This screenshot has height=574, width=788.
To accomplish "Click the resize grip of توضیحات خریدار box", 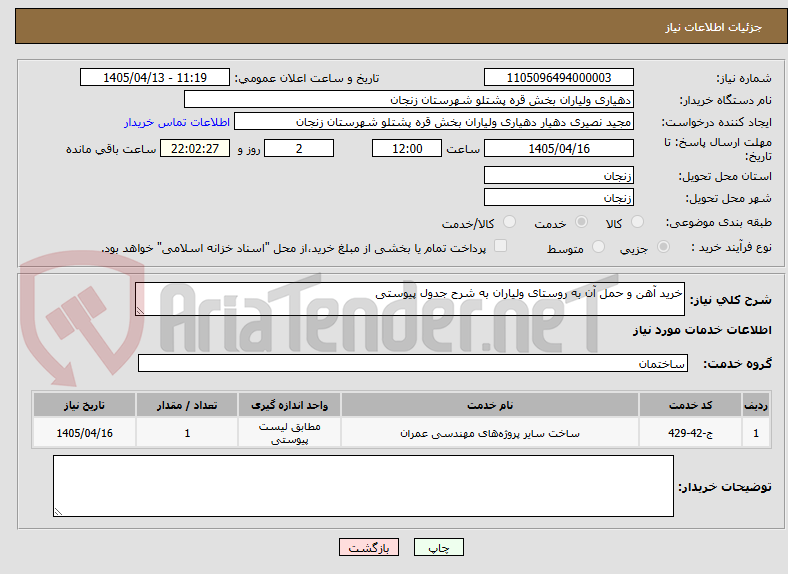I will [58, 512].
